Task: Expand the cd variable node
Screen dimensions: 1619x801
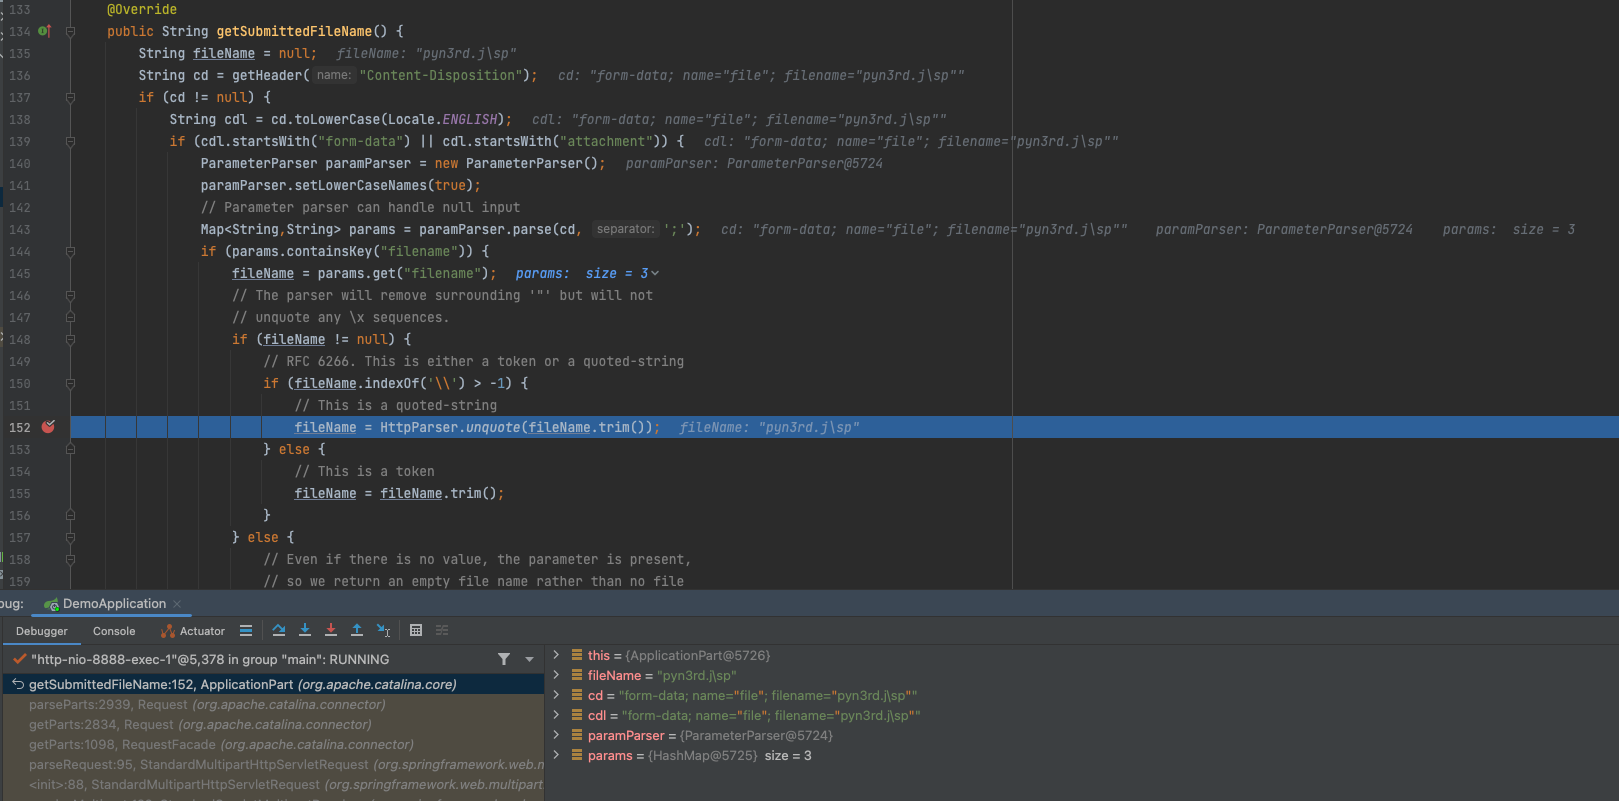Action: (557, 695)
